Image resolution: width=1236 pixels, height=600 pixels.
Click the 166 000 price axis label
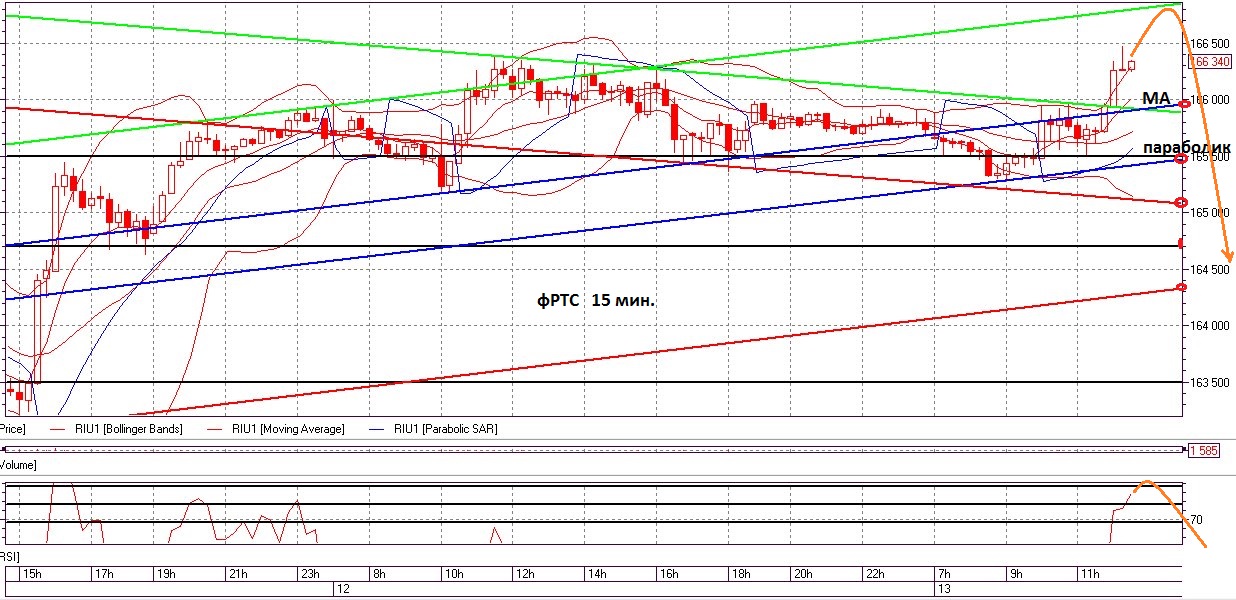(x=1210, y=100)
